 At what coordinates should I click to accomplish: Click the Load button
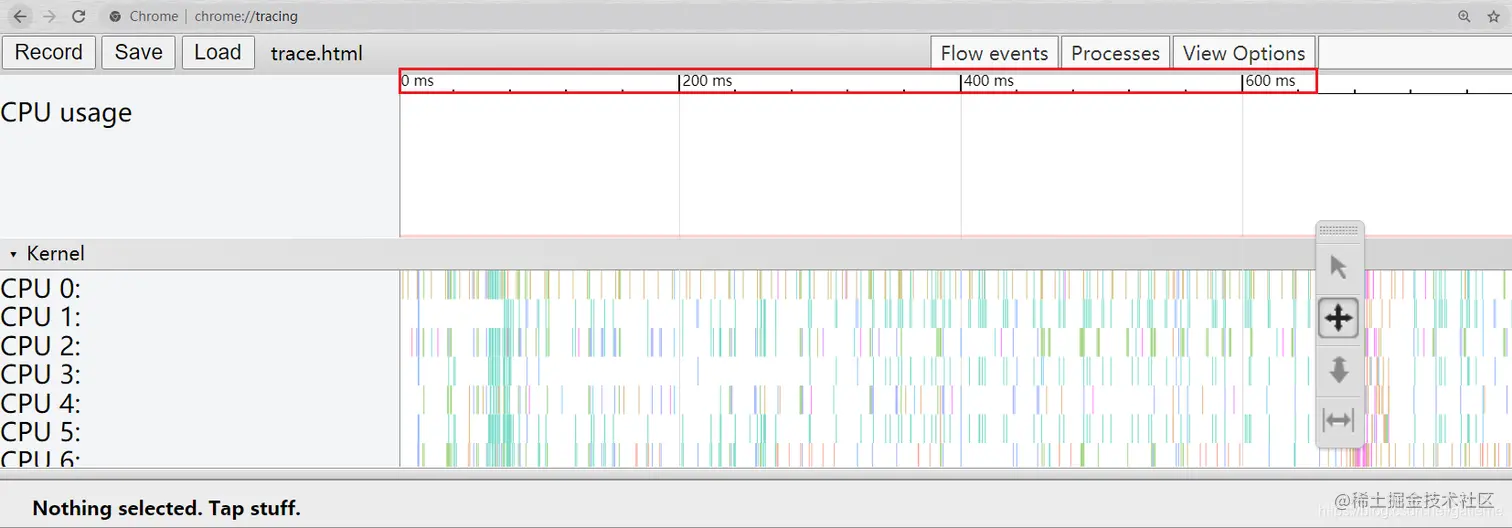218,53
